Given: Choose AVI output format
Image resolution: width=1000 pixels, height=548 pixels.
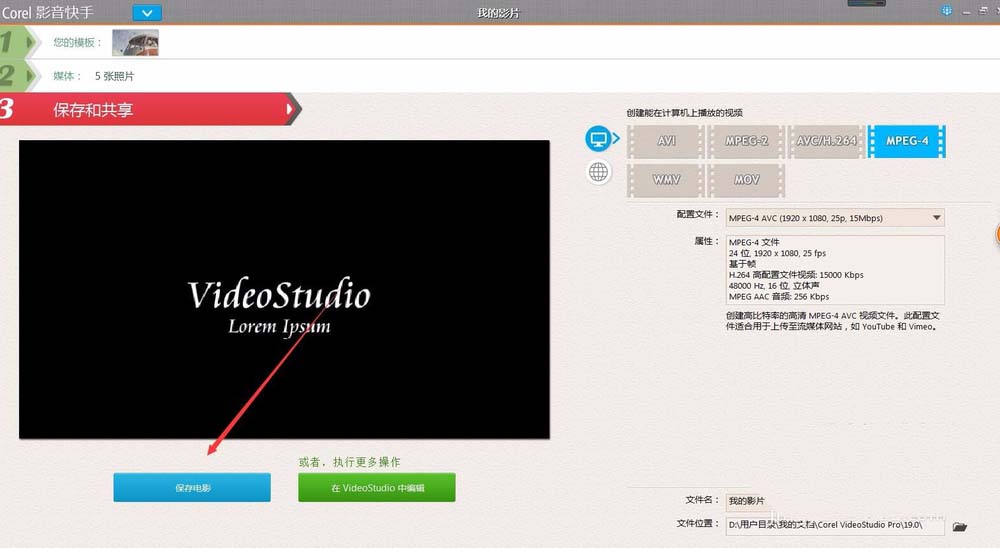Looking at the screenshot, I should coord(666,141).
